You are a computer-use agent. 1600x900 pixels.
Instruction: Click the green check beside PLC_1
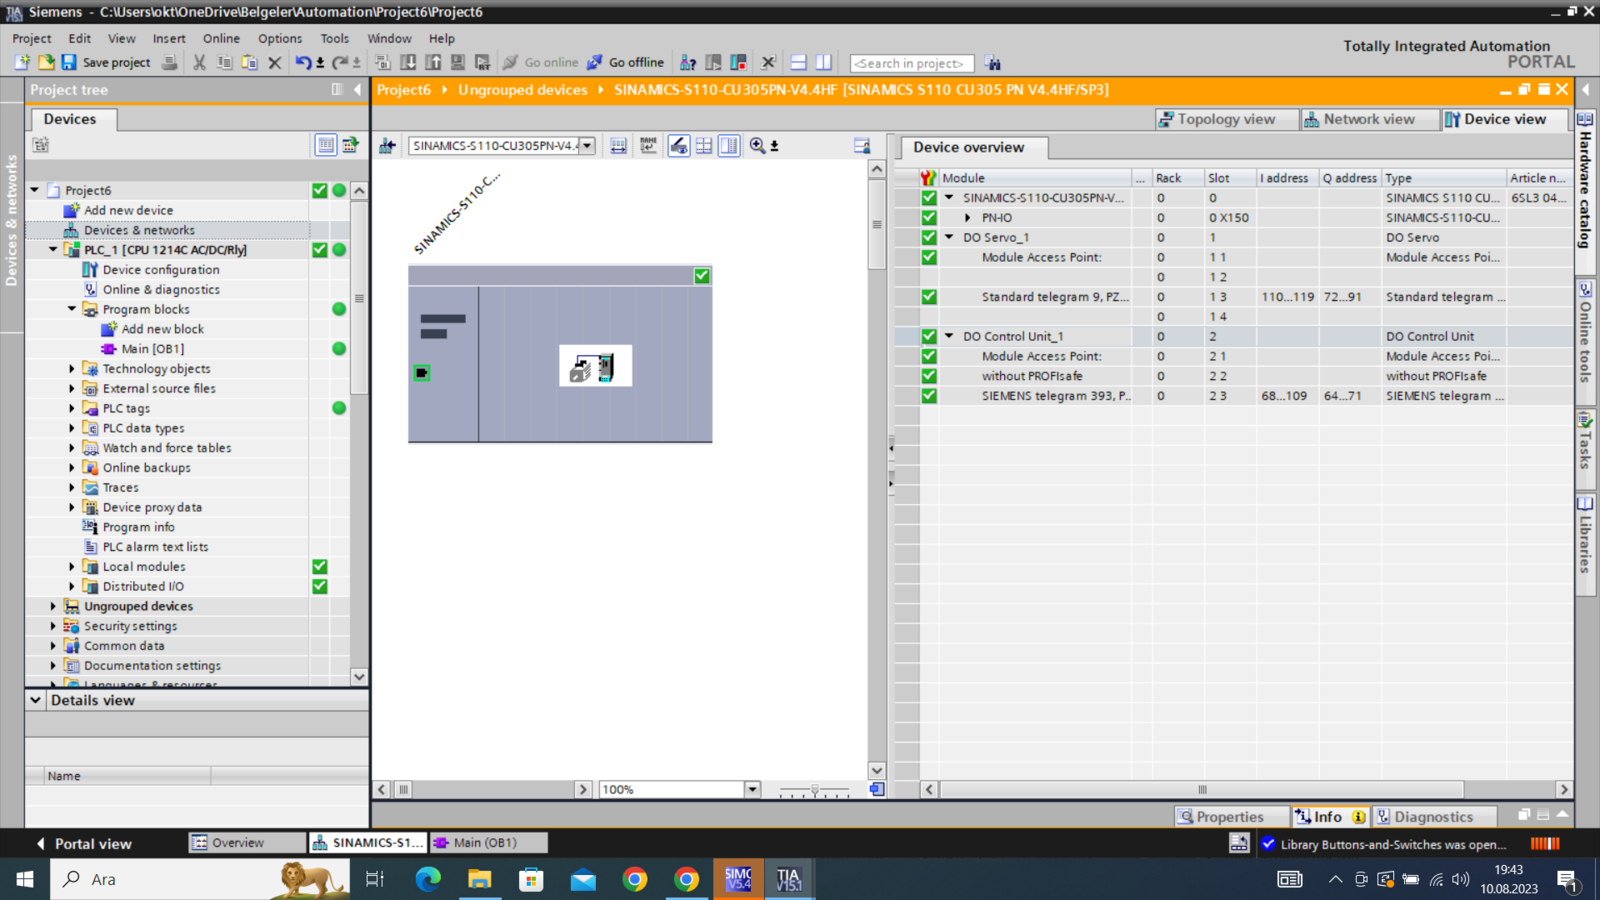tap(320, 250)
